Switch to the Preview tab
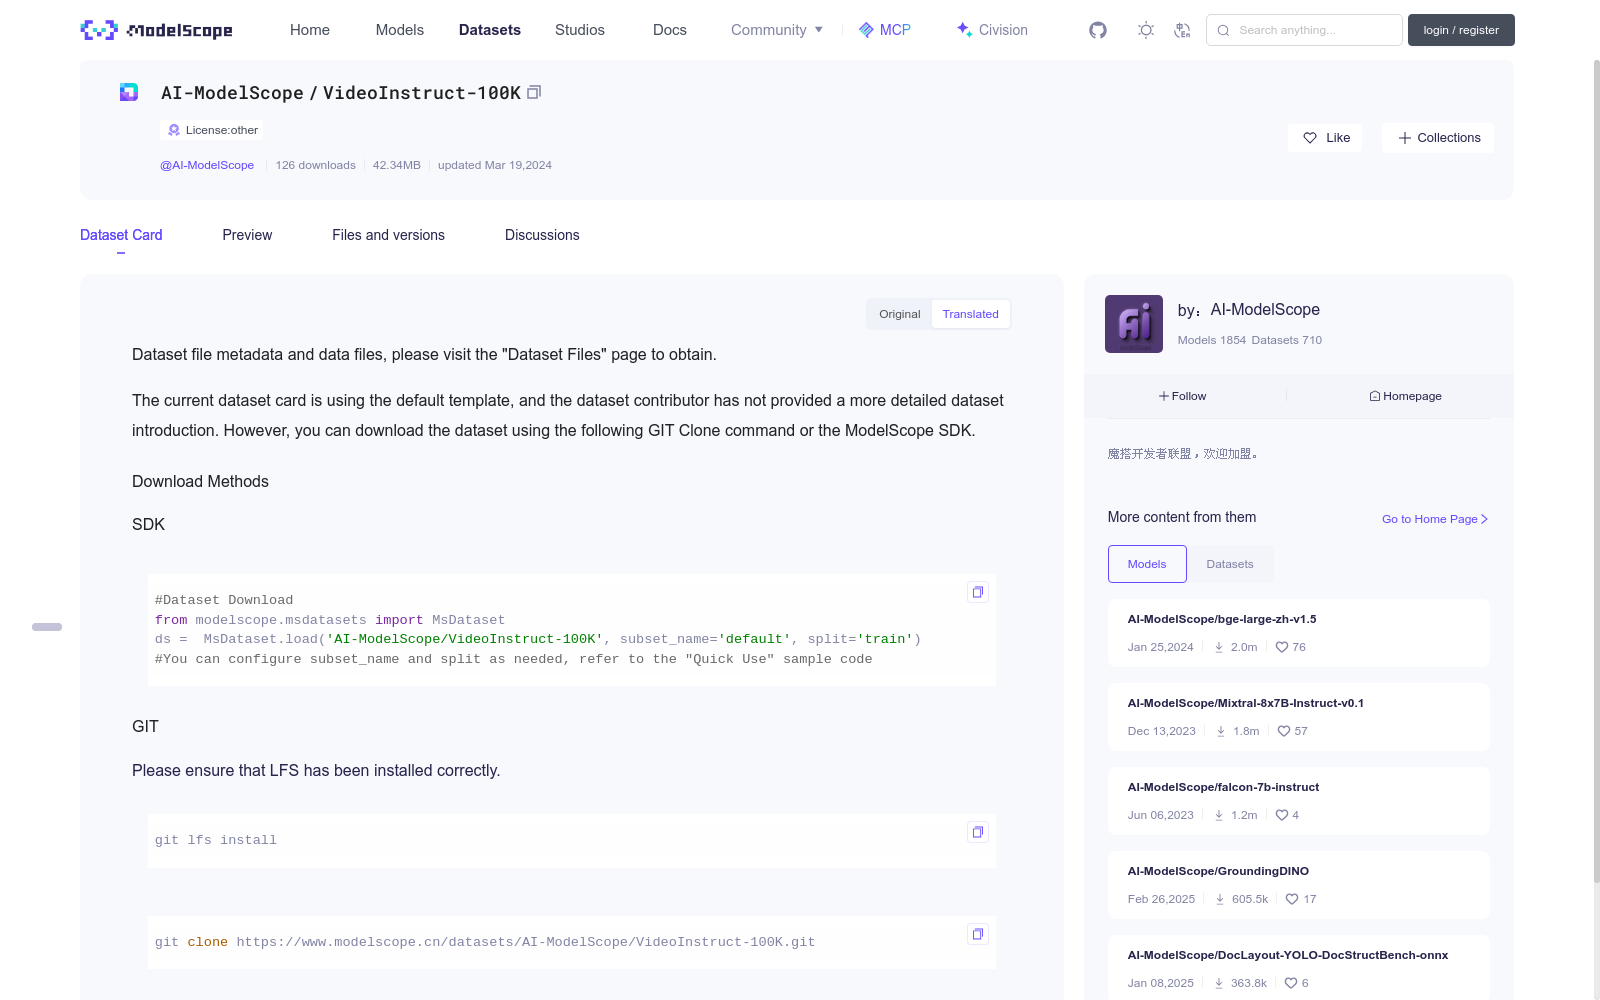Viewport: 1600px width, 1000px height. [x=247, y=235]
